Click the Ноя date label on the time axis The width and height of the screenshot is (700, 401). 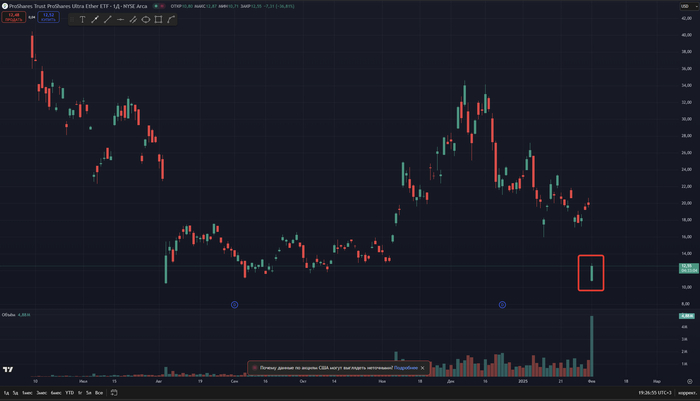382,381
